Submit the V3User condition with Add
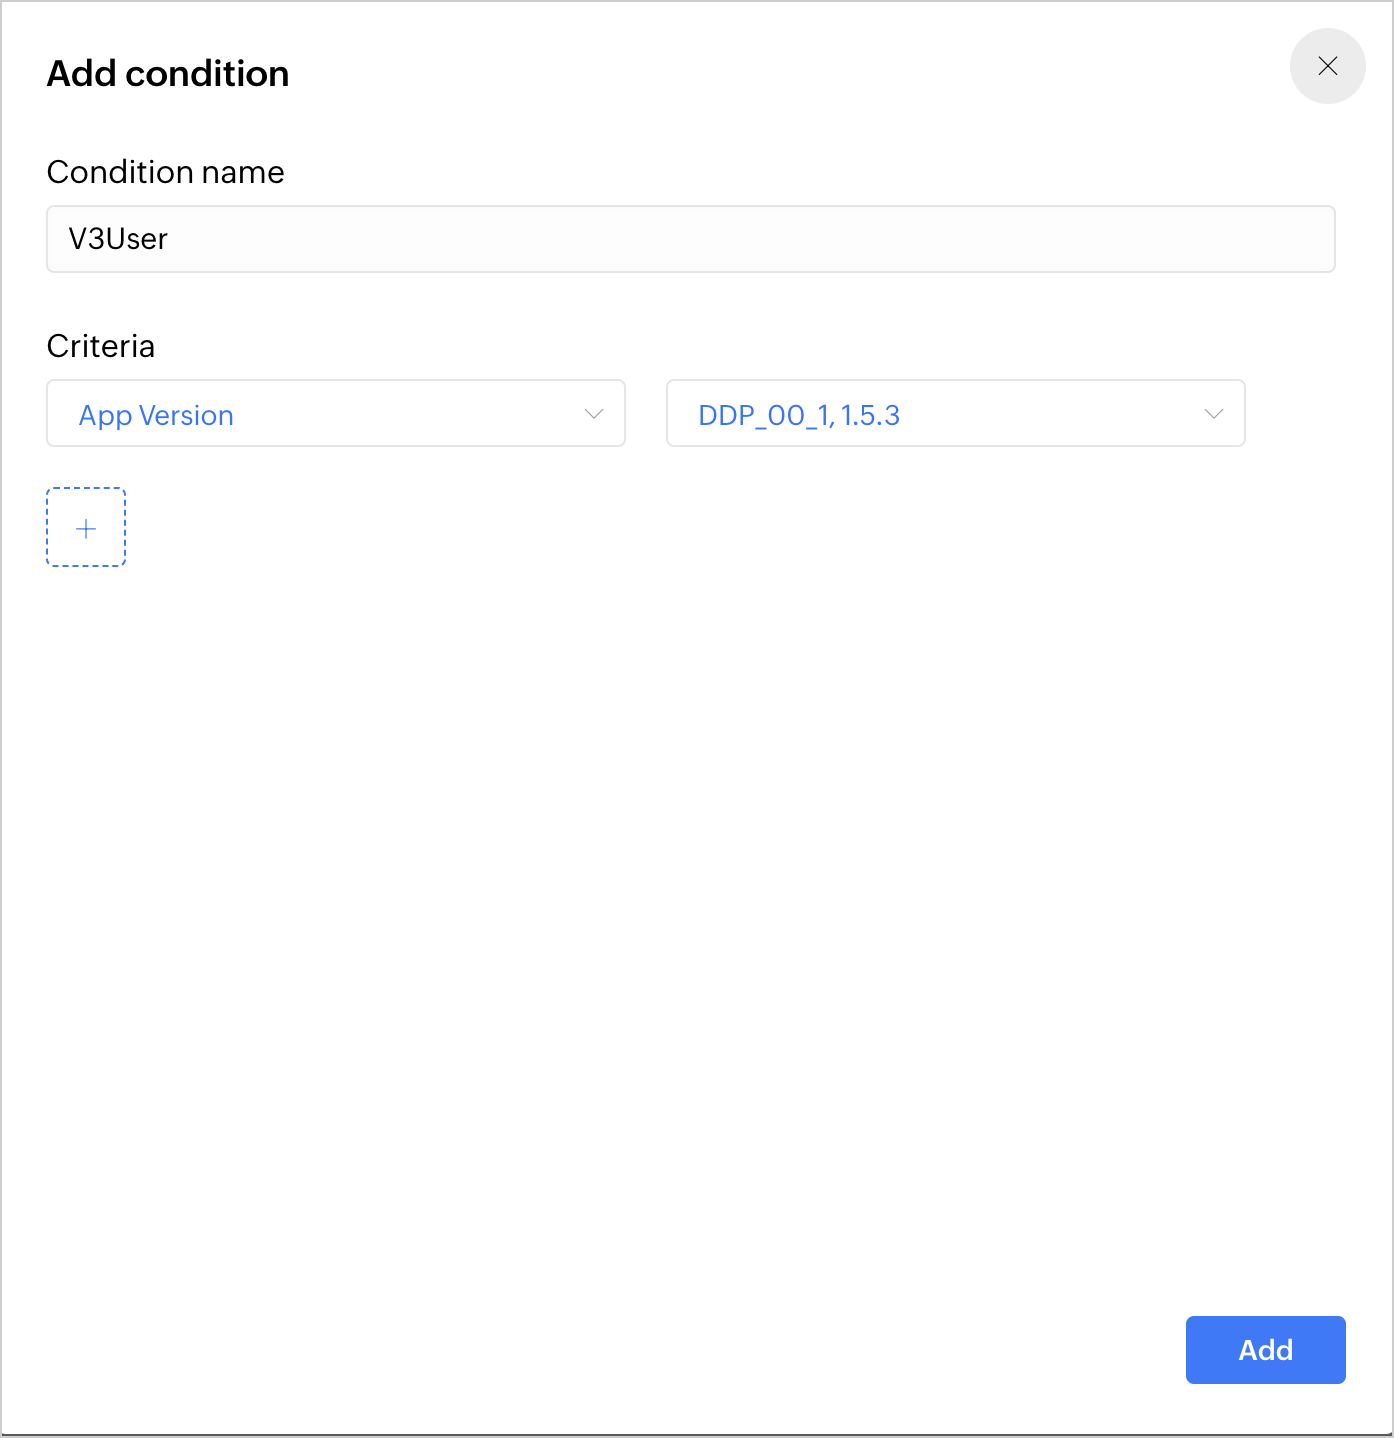This screenshot has width=1394, height=1438. click(1265, 1350)
